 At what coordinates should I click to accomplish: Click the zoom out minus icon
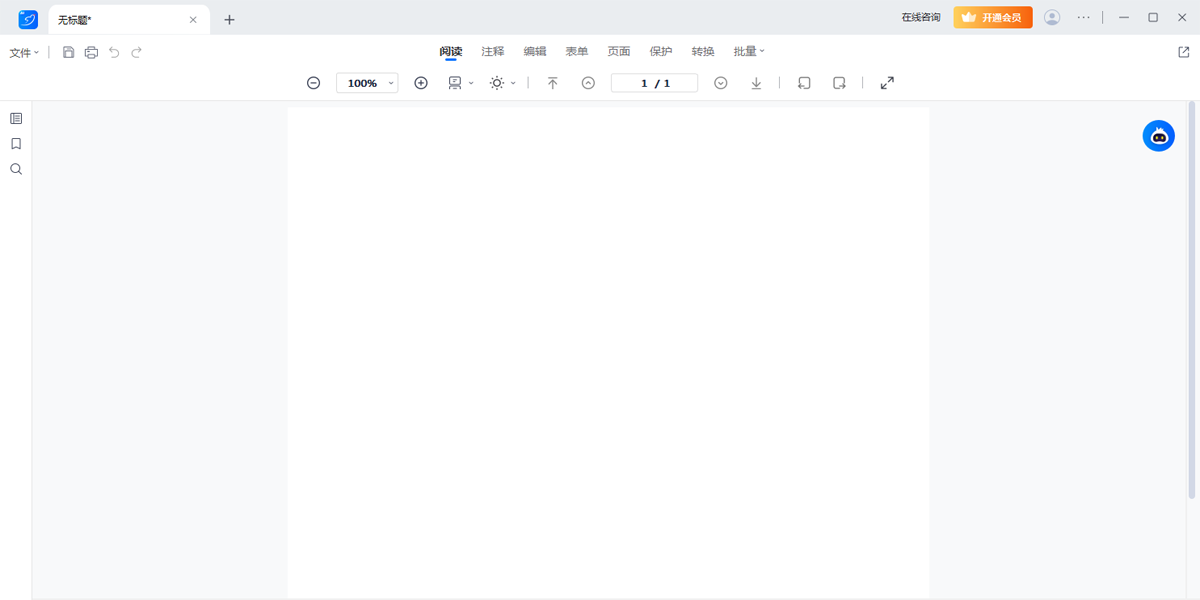[313, 83]
